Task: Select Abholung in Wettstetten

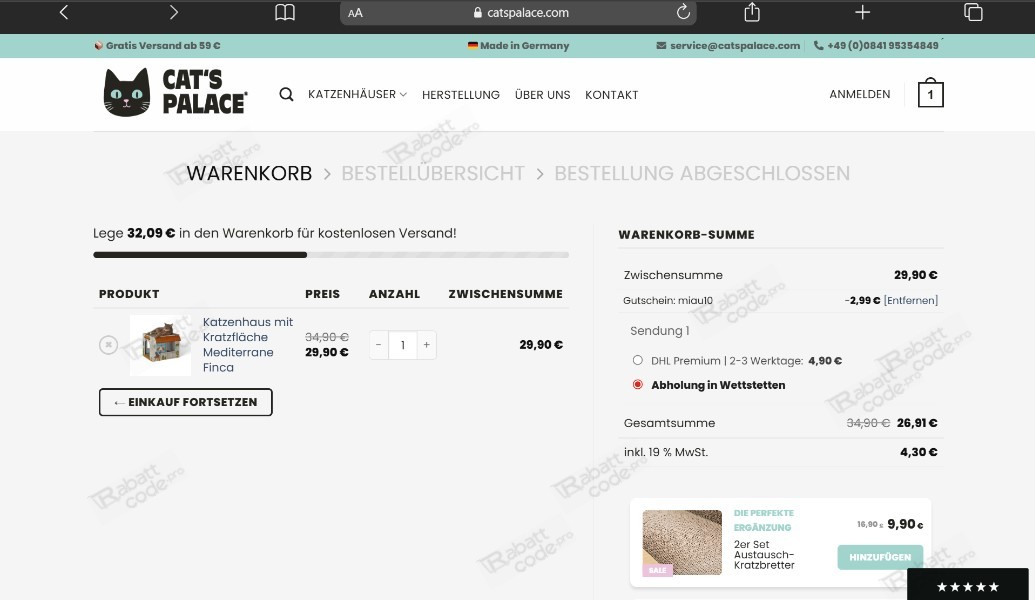Action: (637, 384)
